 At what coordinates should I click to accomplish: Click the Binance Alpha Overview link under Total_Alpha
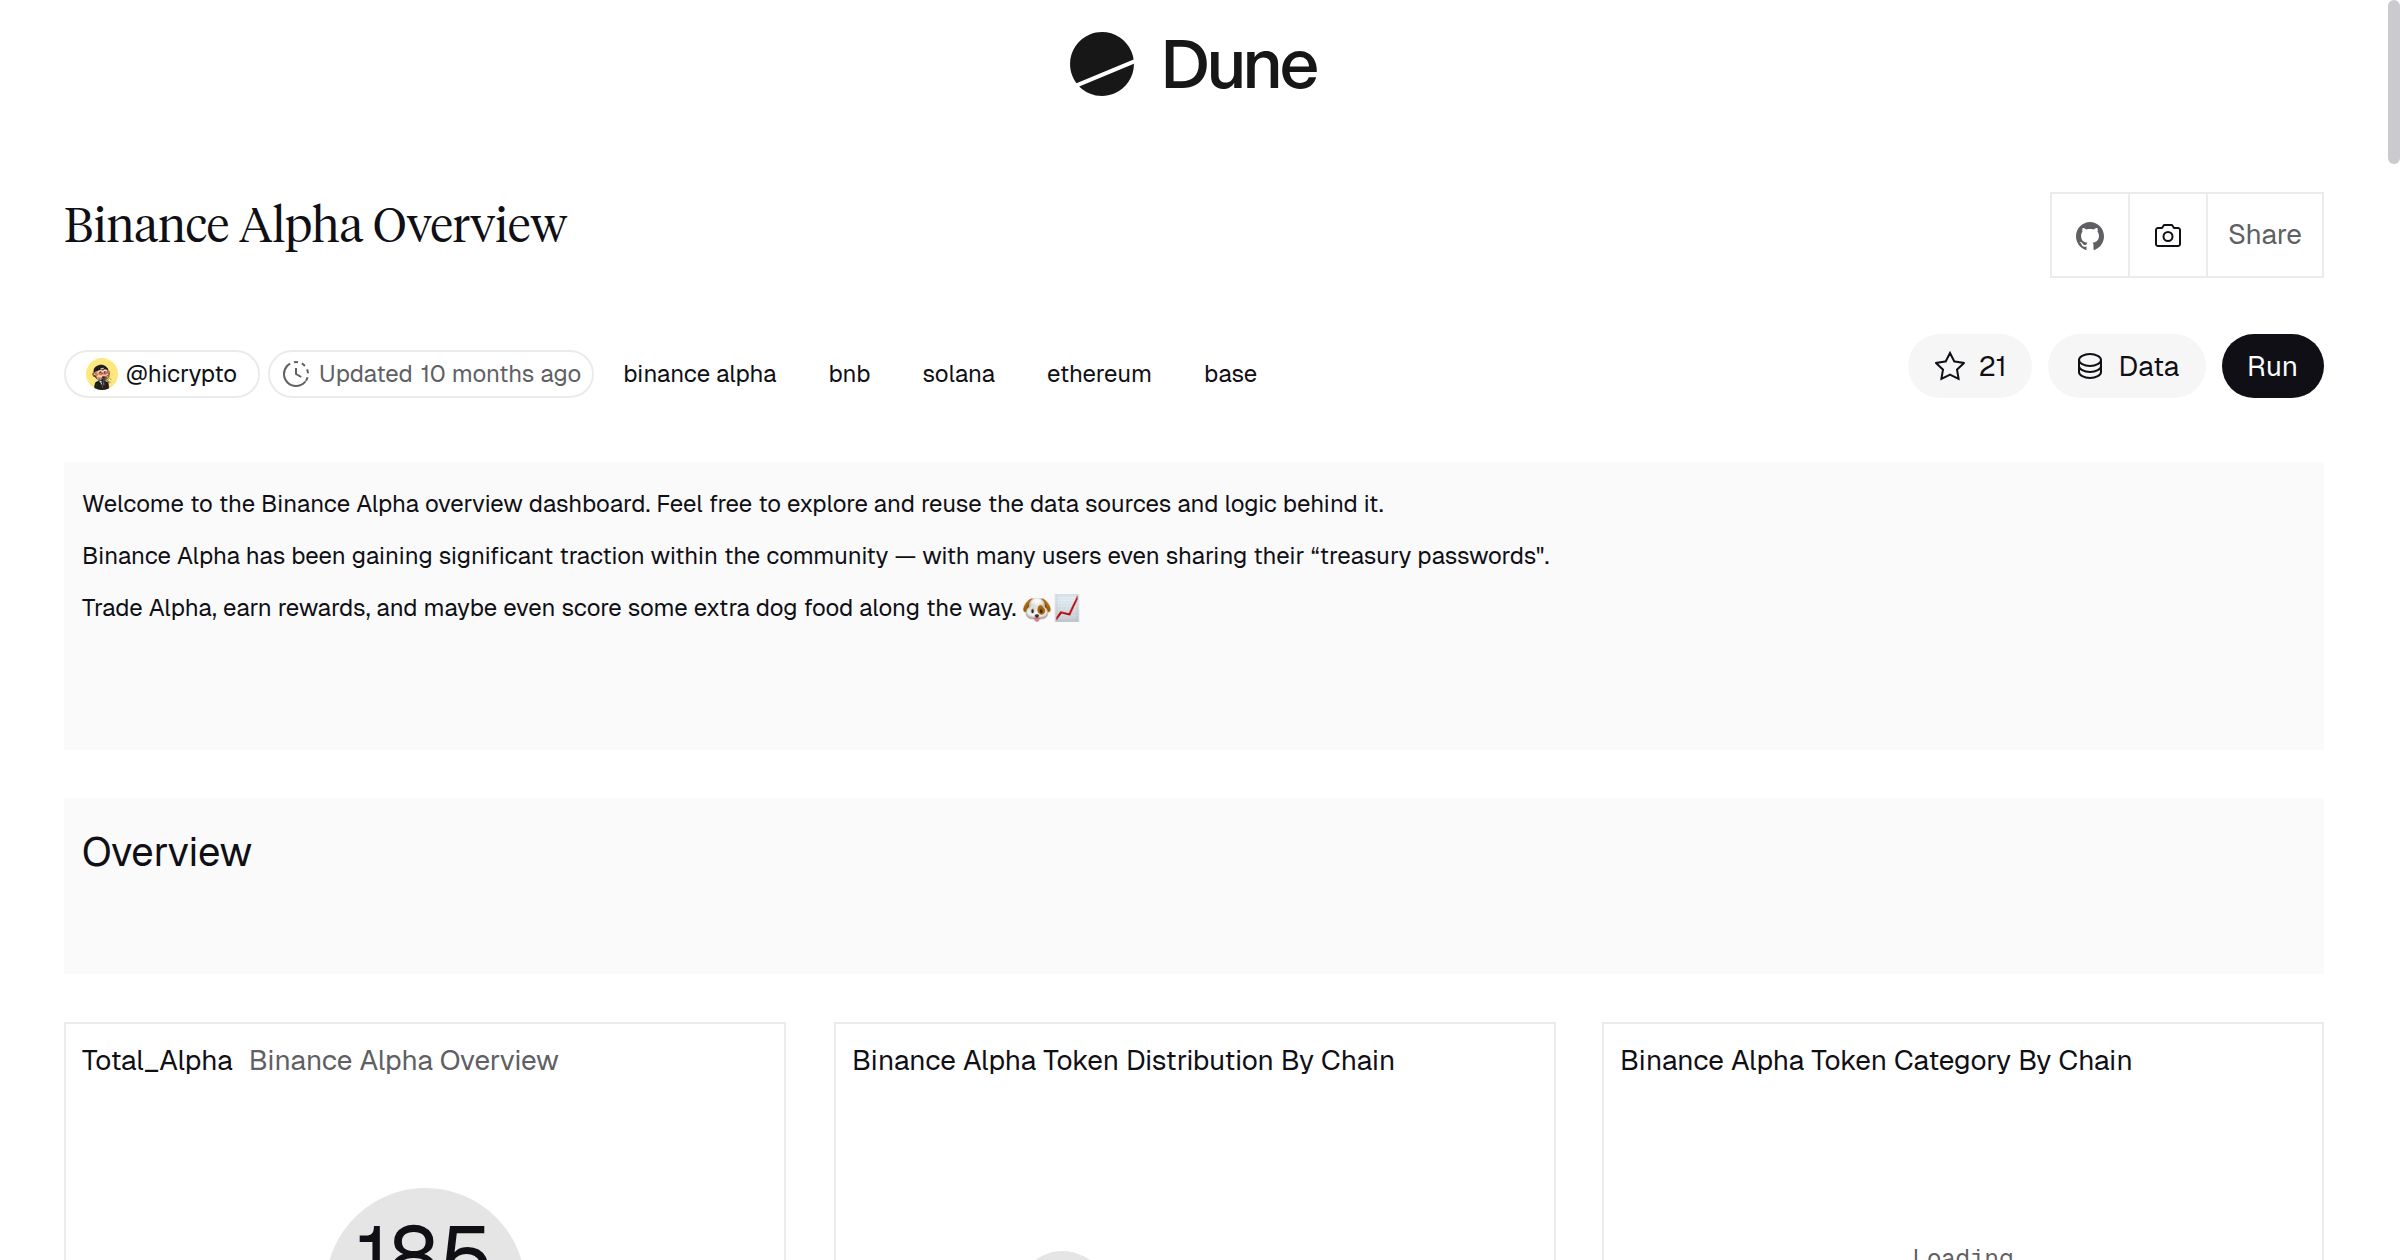click(x=404, y=1060)
